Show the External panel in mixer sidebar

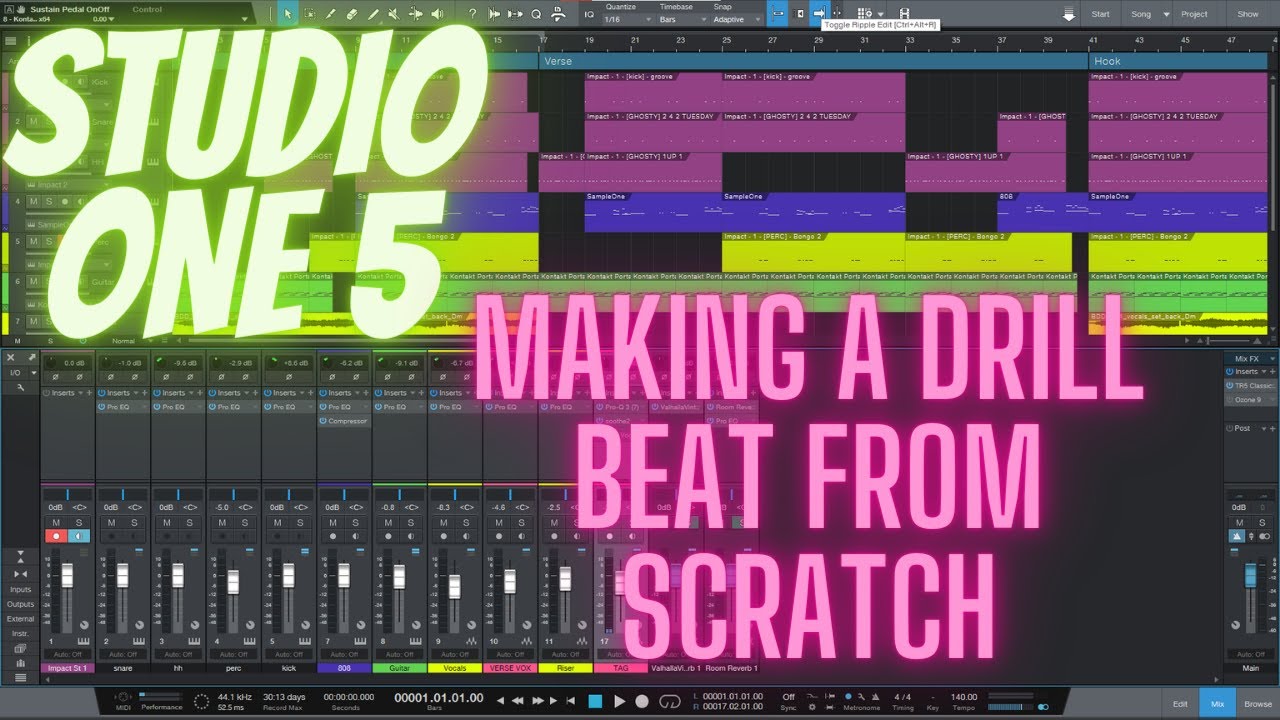click(20, 619)
